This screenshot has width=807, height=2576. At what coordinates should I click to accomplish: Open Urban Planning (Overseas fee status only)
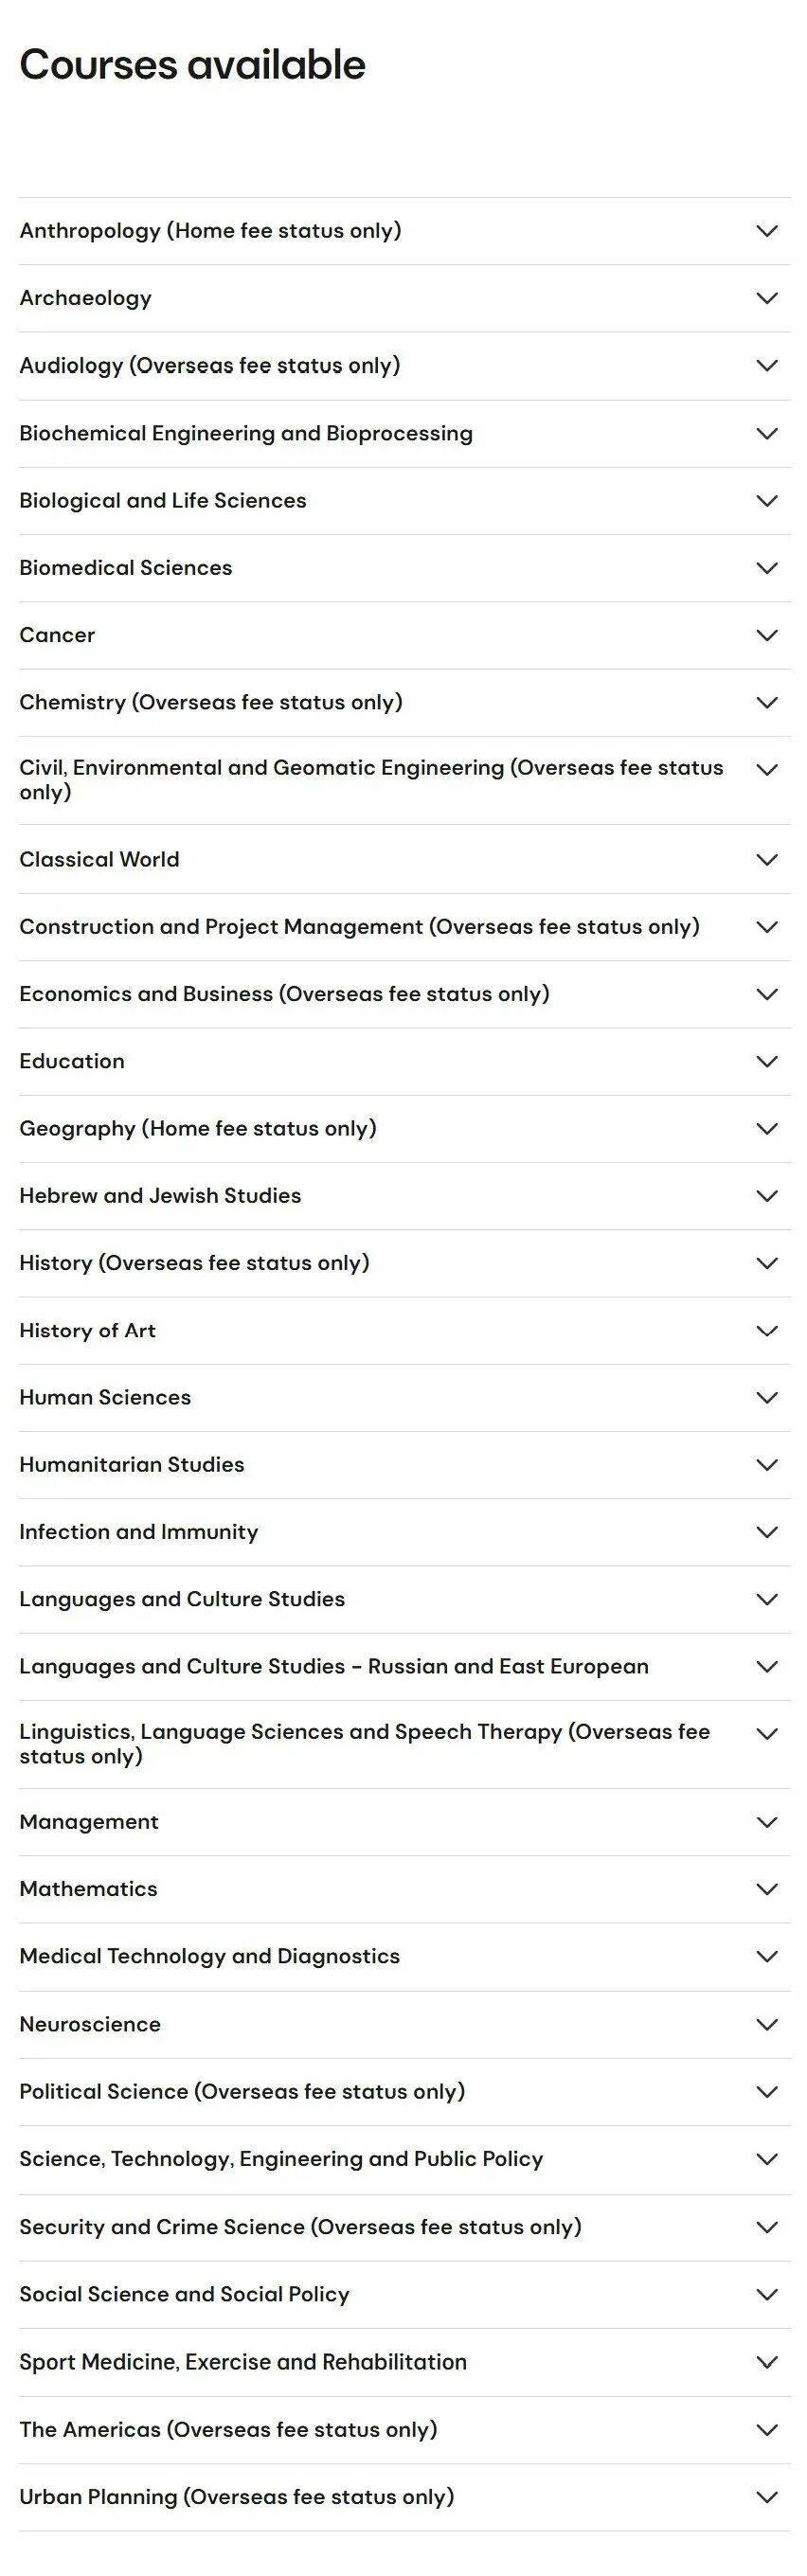point(404,2498)
